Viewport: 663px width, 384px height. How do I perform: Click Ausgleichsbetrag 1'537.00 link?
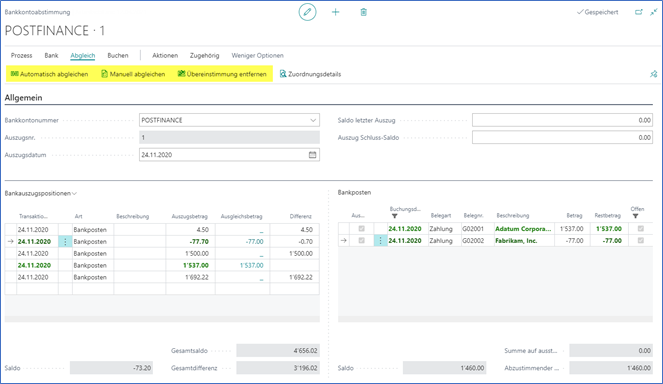pyautogui.click(x=252, y=265)
